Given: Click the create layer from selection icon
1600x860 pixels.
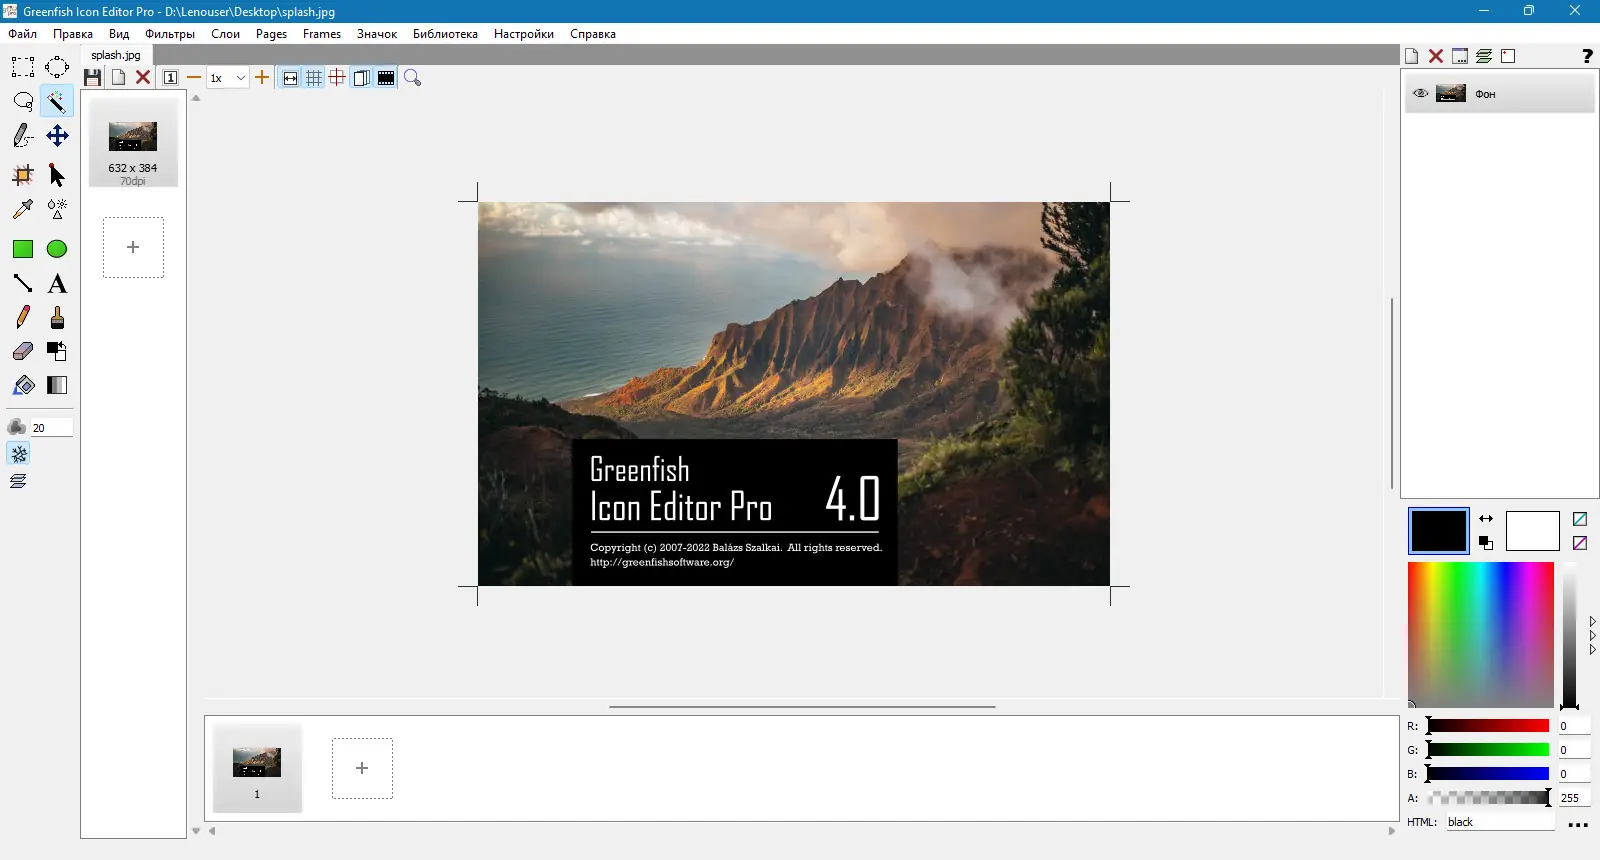Looking at the screenshot, I should point(1508,56).
